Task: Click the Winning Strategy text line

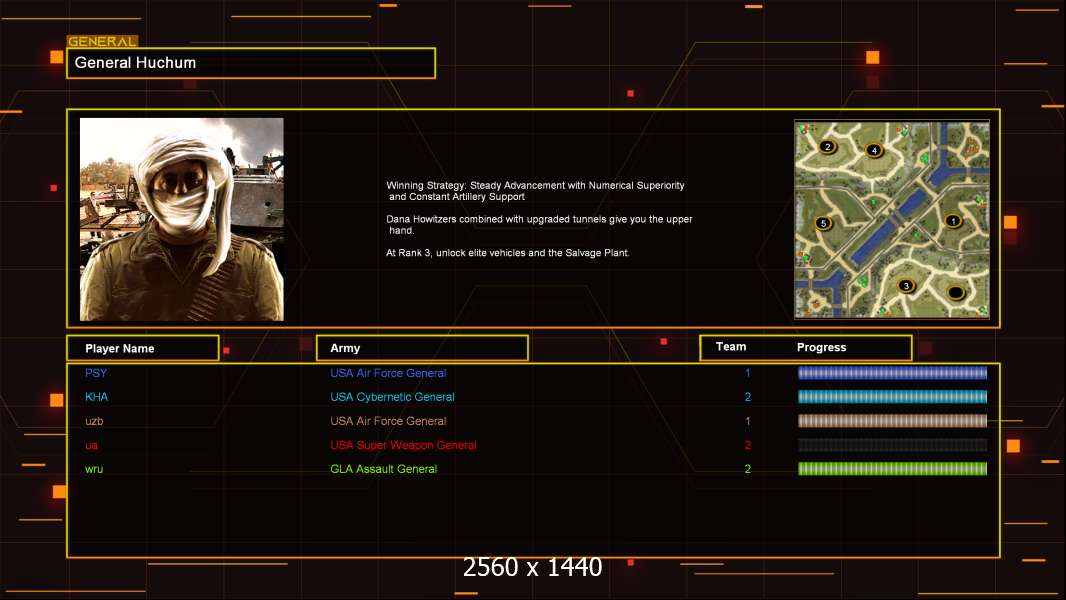Action: [535, 191]
